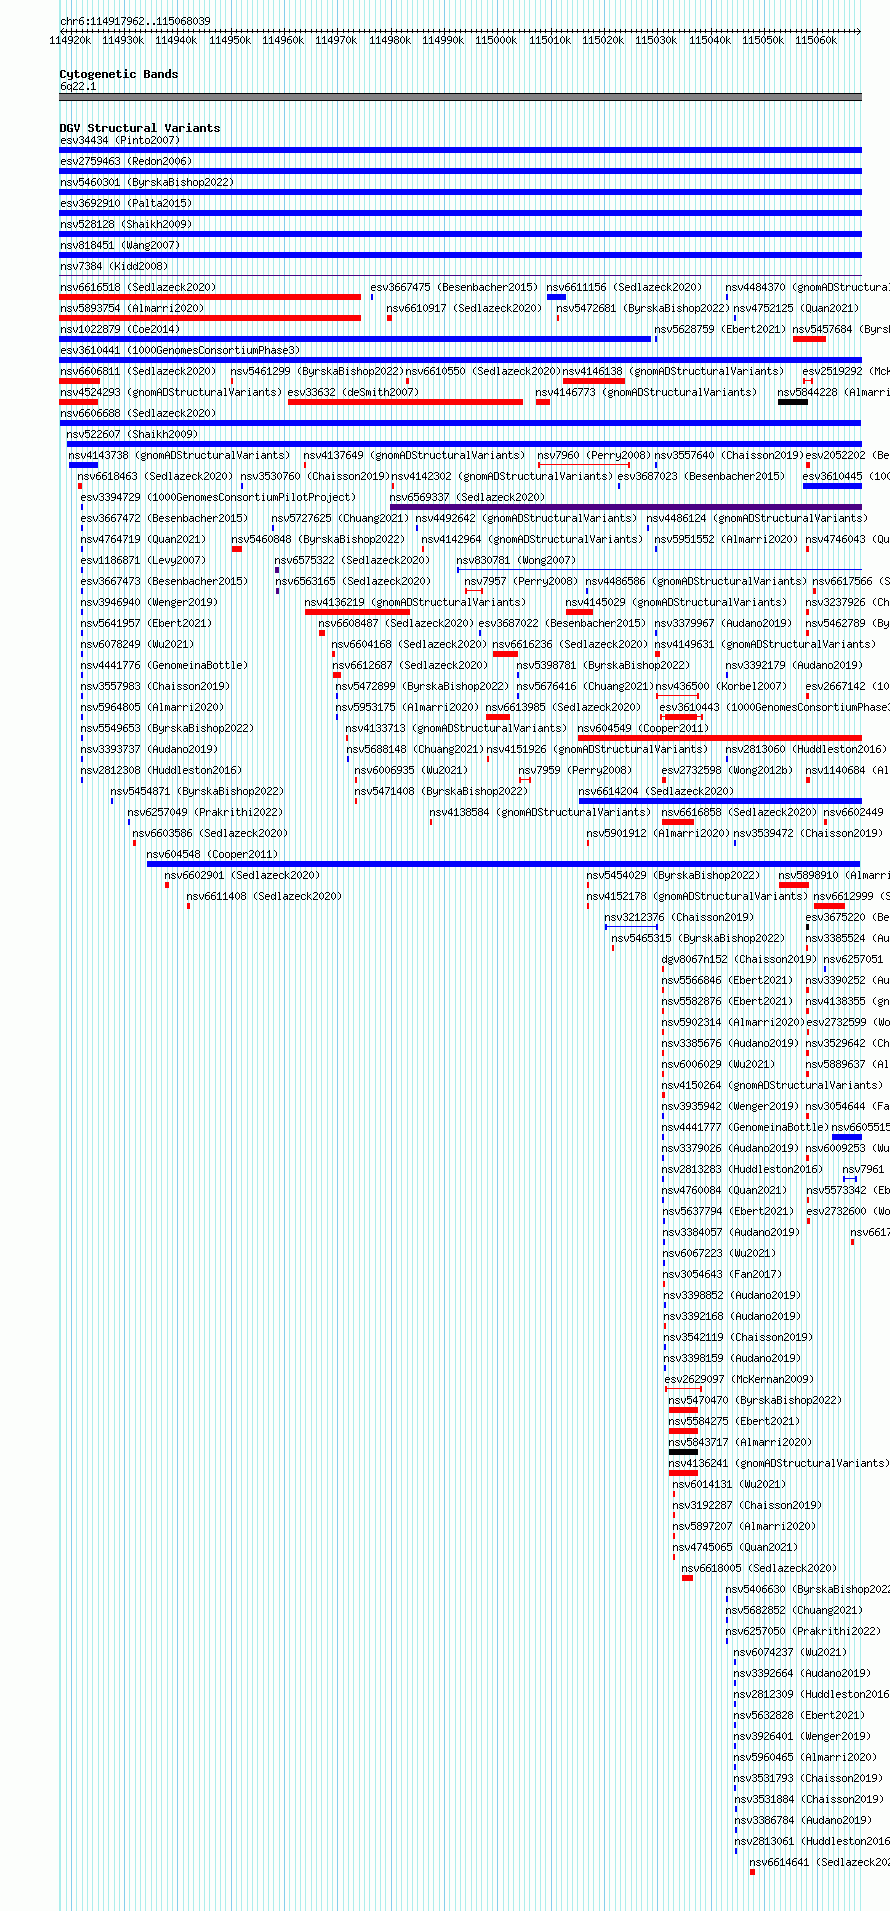This screenshot has height=1911, width=890.
Task: Select nsv522607 (Shaikh2009) variant
Action: tap(132, 435)
